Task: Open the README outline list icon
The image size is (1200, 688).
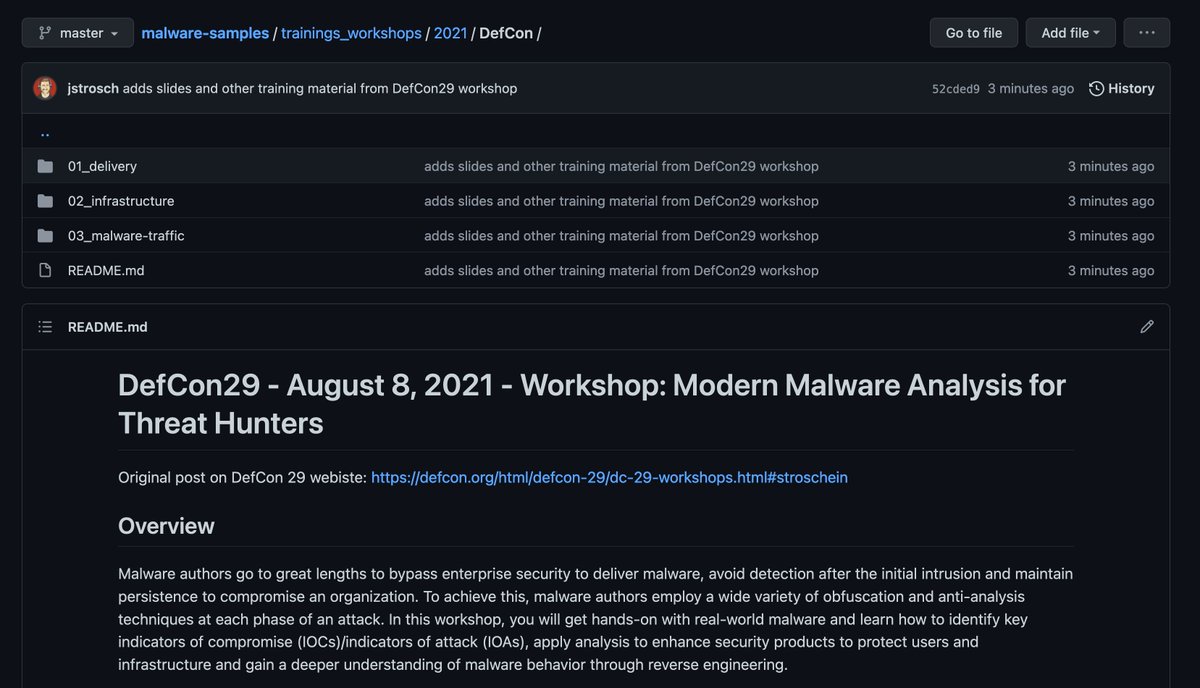Action: pos(45,327)
